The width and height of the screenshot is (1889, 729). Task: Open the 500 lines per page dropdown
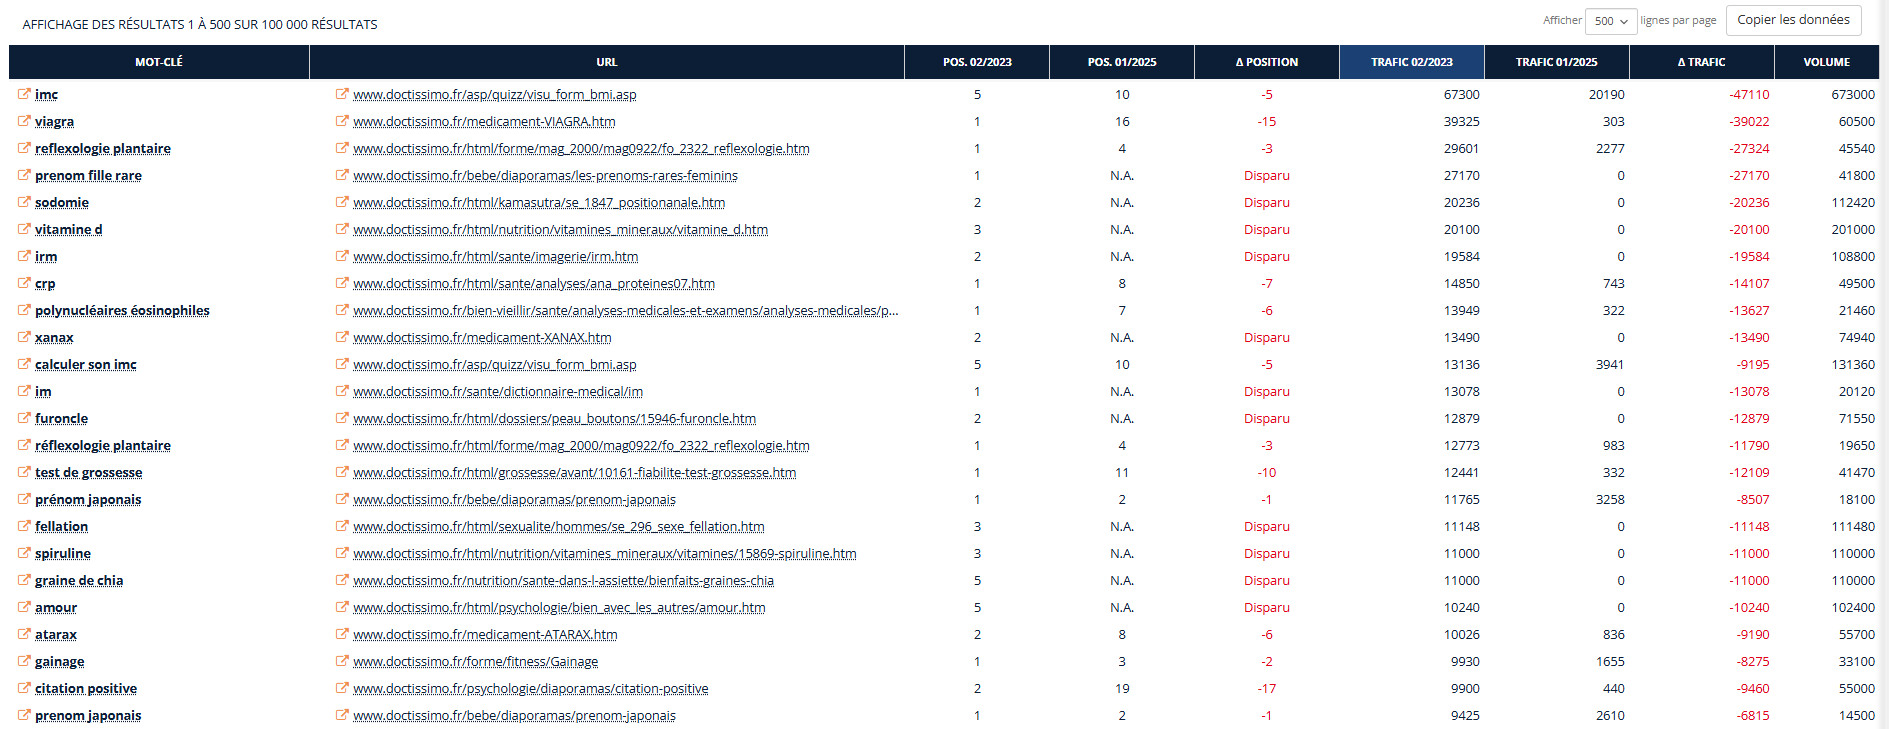point(1610,21)
